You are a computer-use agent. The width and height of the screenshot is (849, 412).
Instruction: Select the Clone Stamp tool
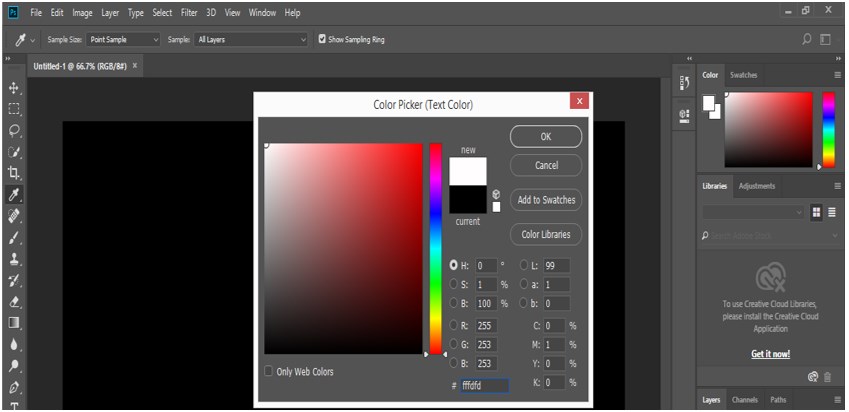click(14, 259)
